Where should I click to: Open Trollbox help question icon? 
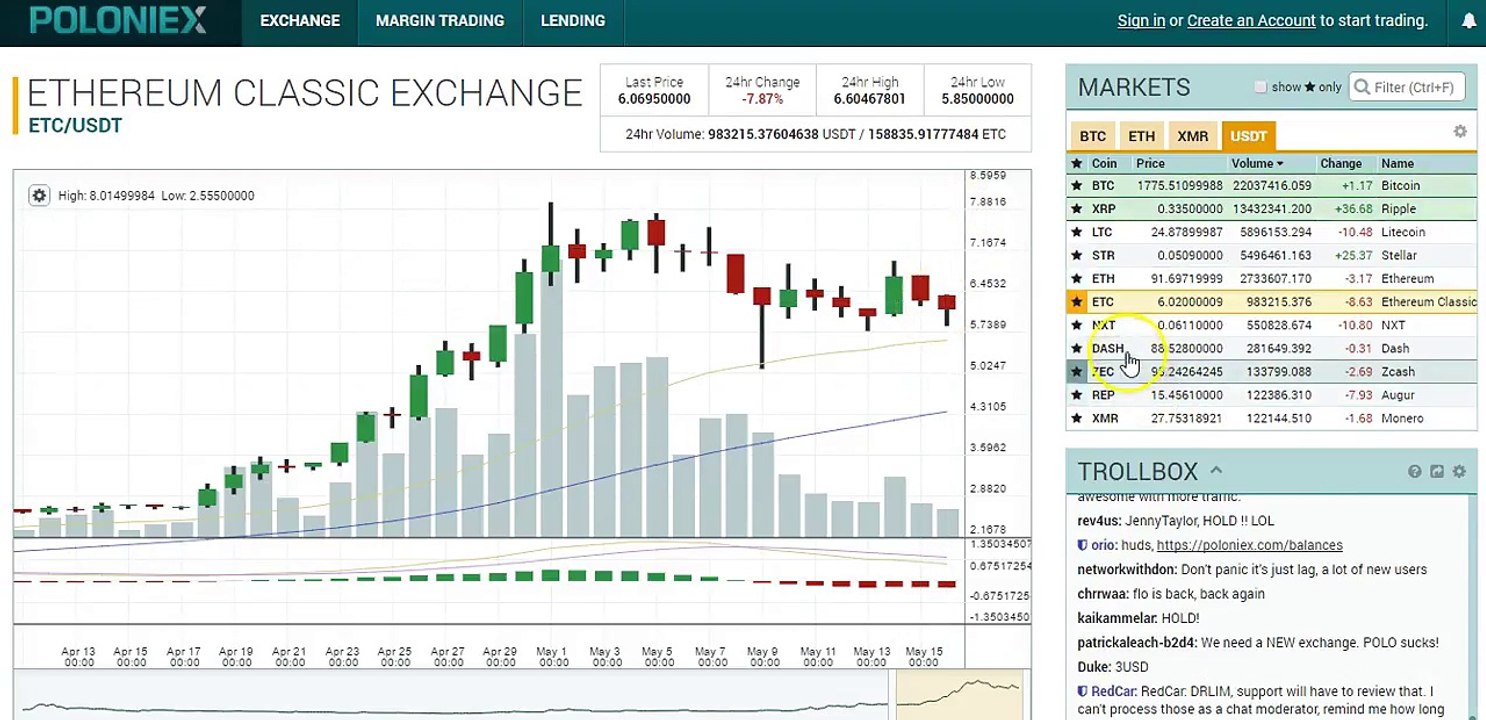coord(1415,472)
